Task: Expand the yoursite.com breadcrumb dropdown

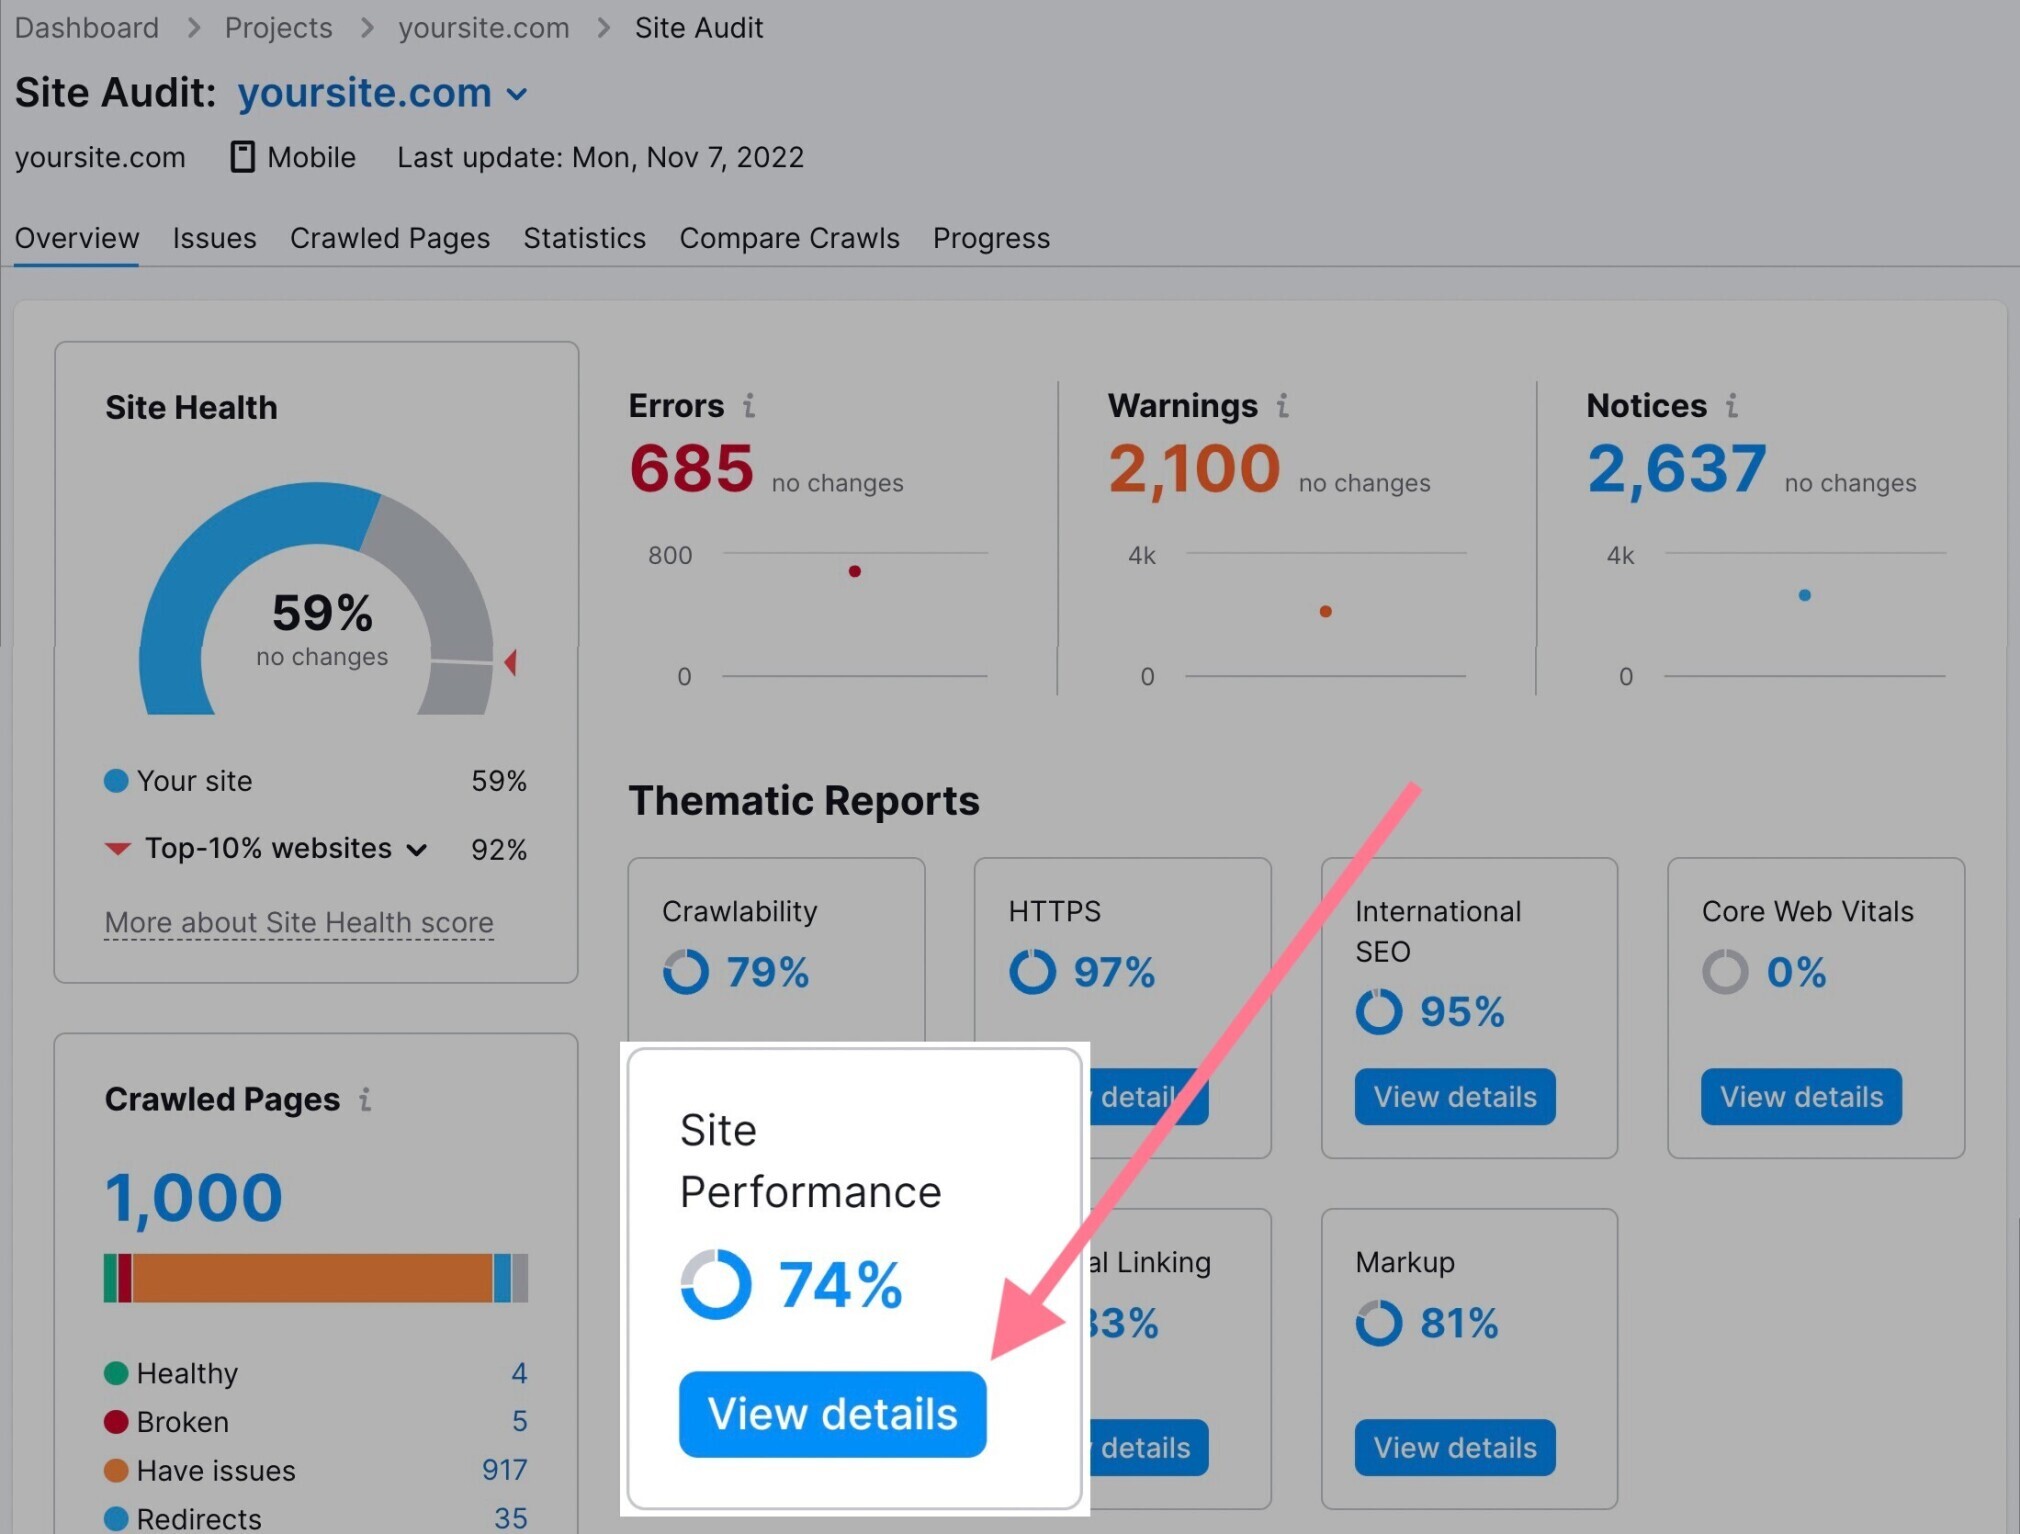Action: [x=514, y=92]
